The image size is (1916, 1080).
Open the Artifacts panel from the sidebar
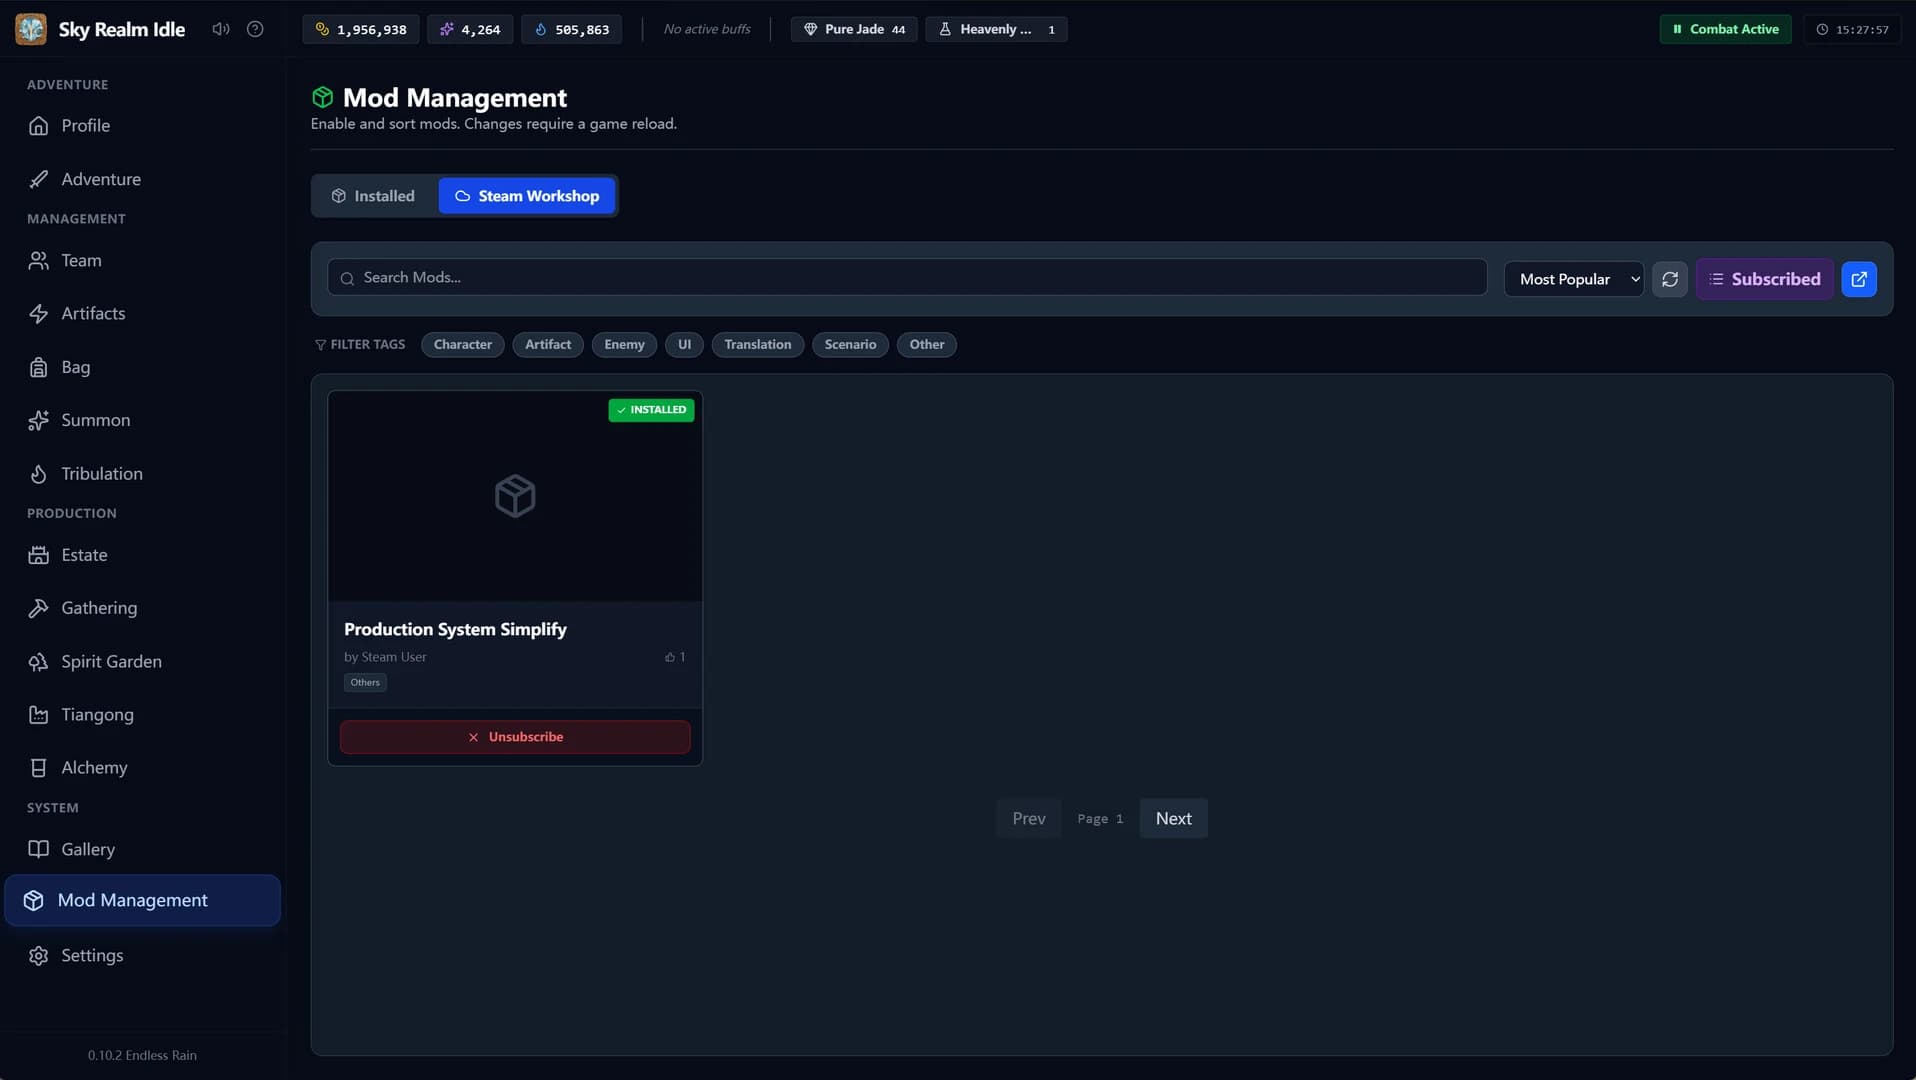point(93,313)
